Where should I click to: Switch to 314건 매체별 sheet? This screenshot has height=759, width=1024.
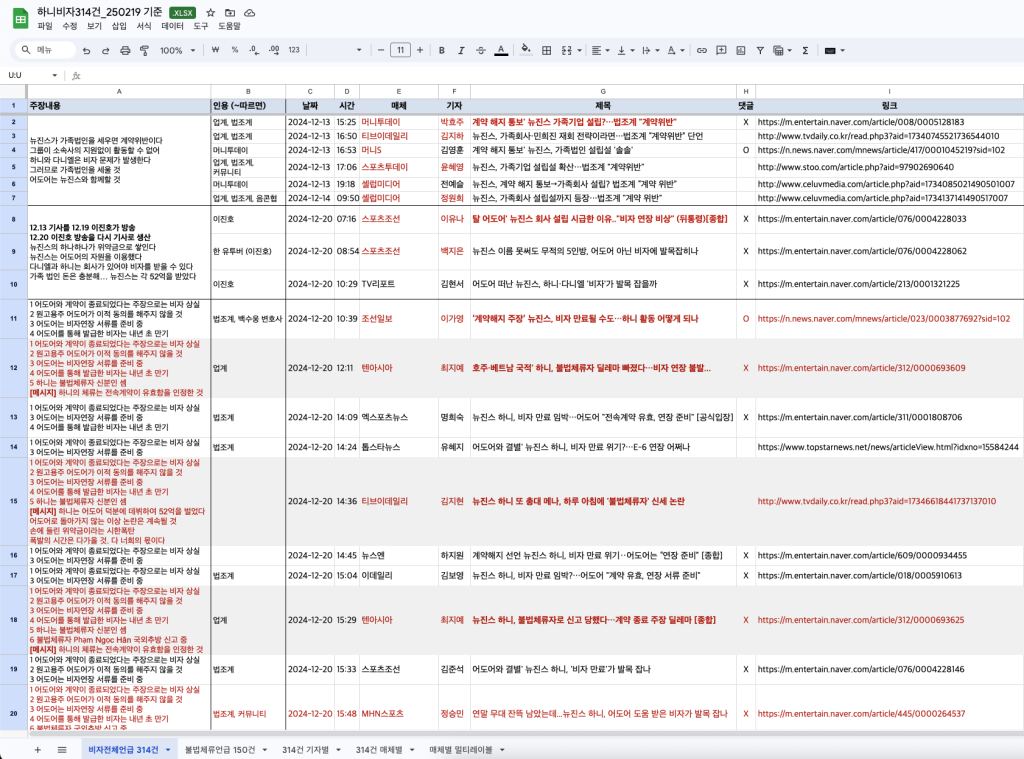(379, 749)
